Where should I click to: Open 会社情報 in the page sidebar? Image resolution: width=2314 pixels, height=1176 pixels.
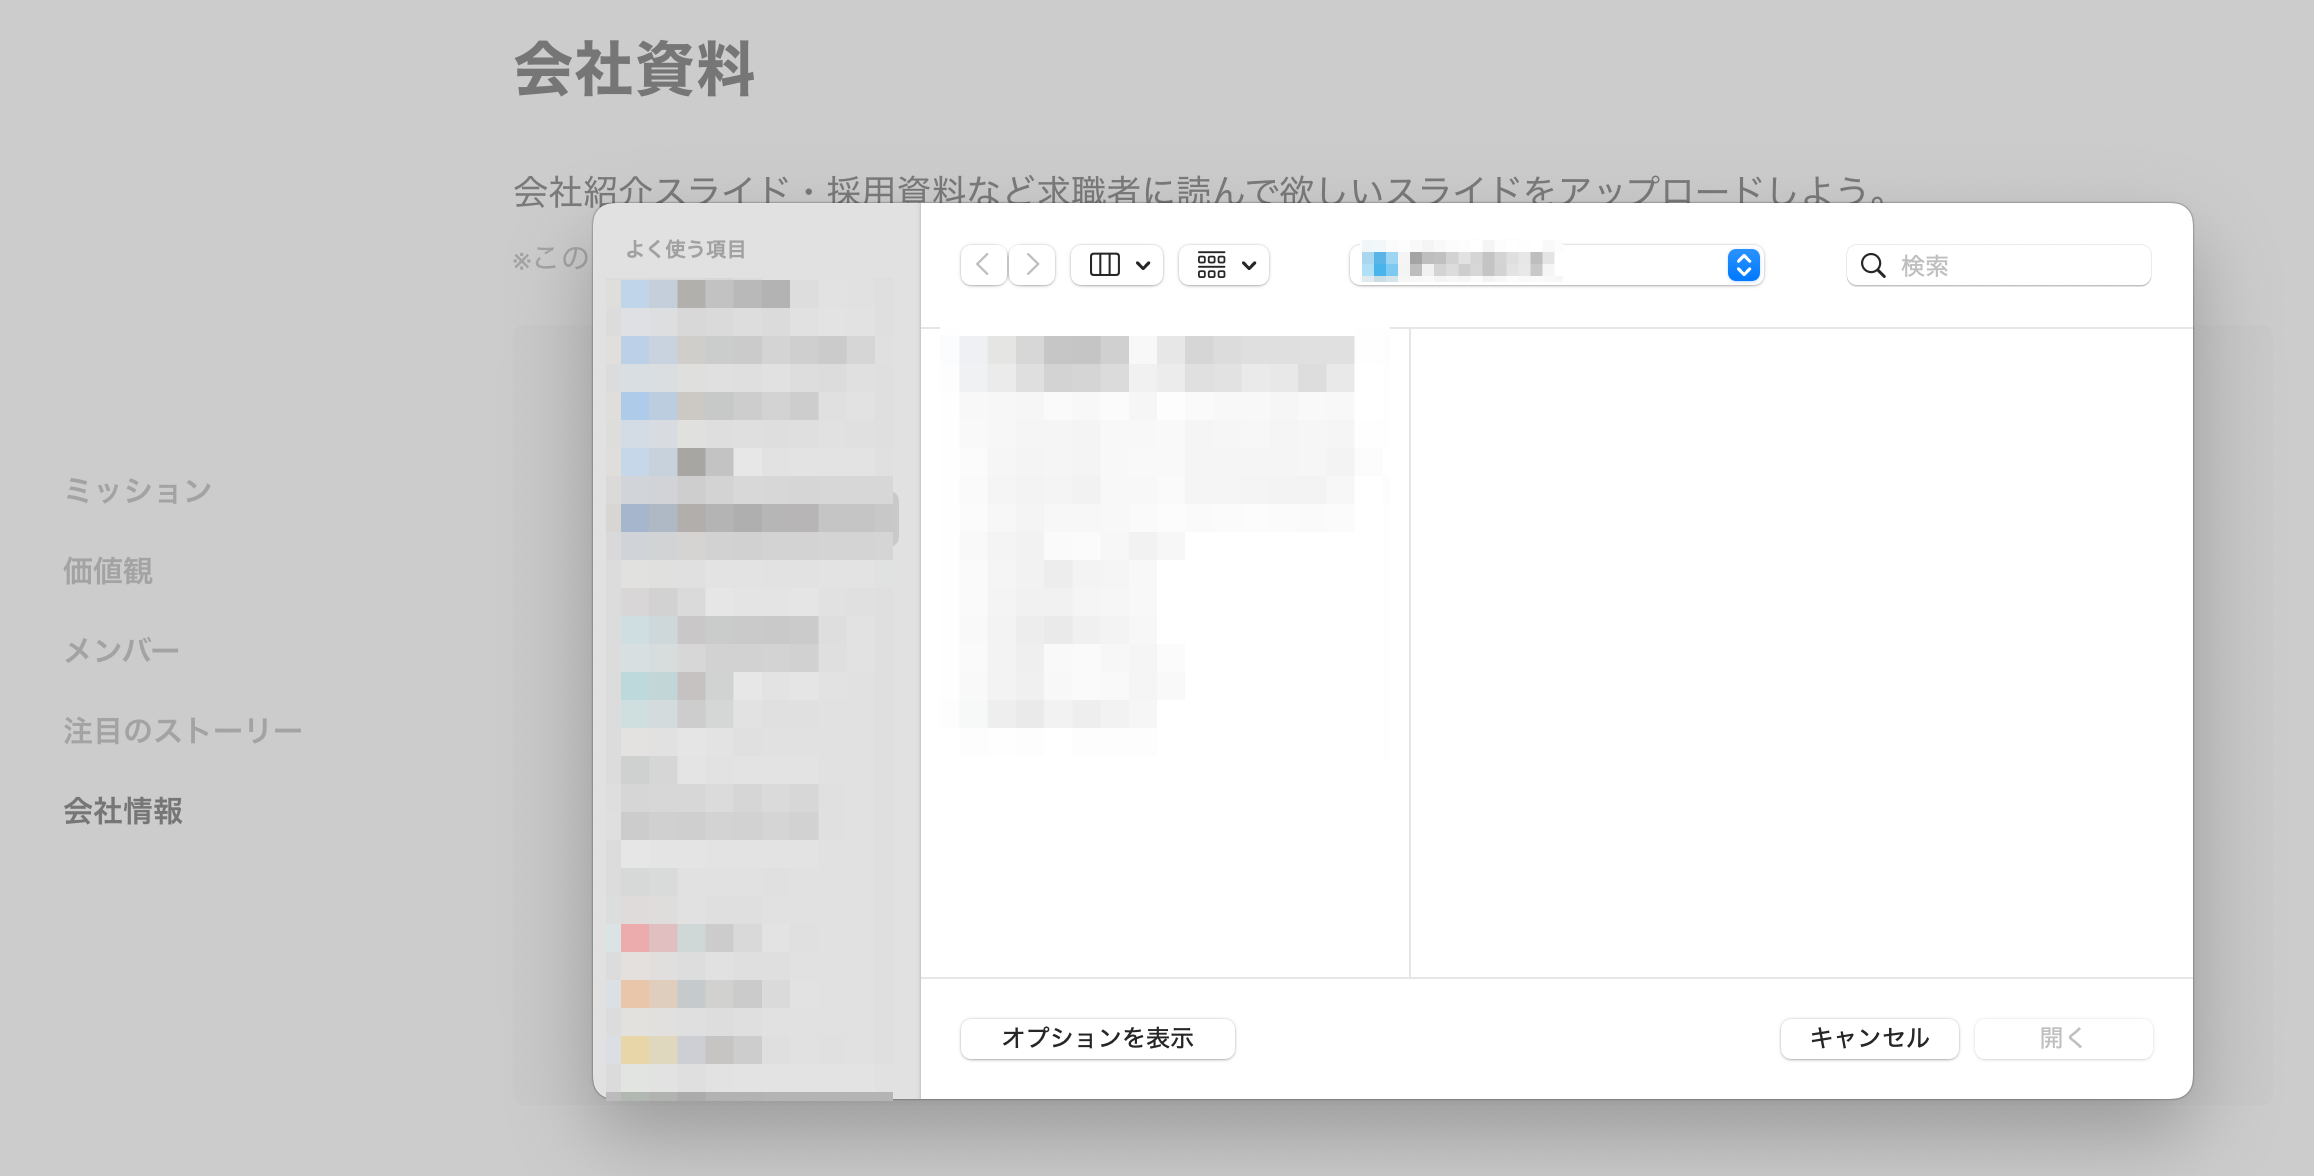[123, 811]
